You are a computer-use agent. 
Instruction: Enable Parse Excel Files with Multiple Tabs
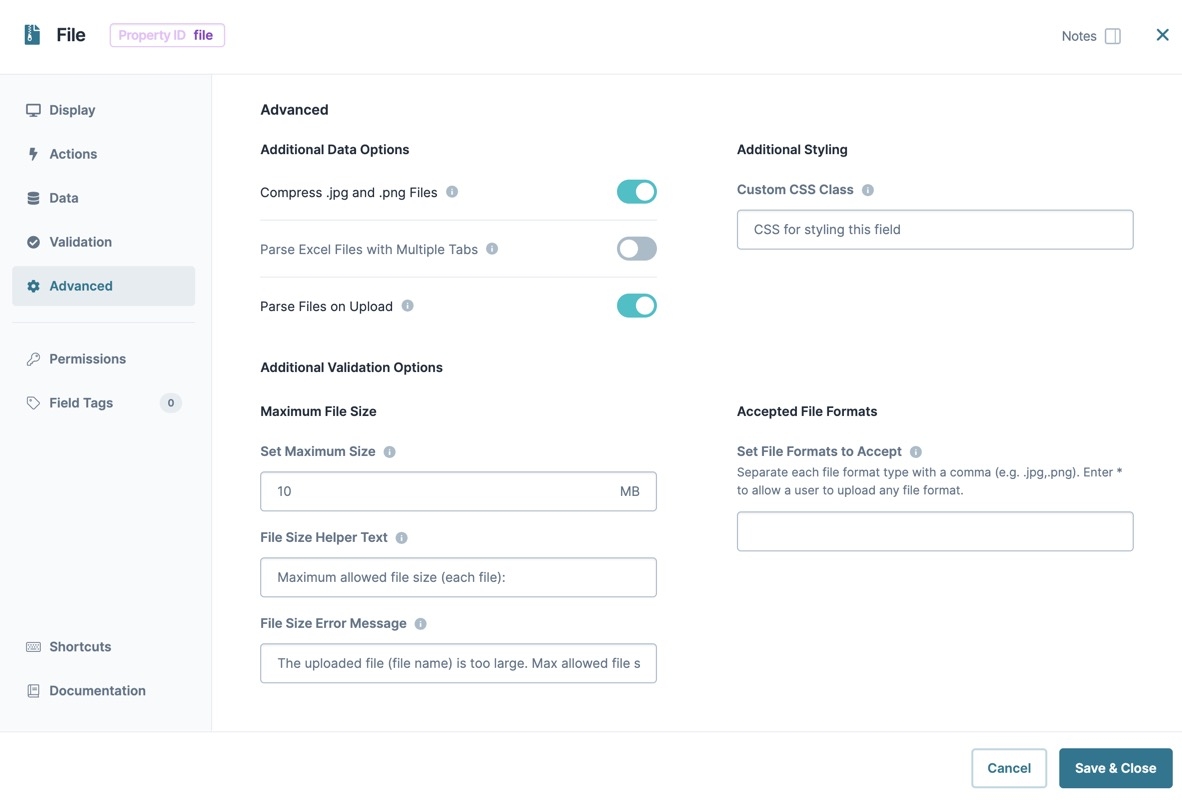637,249
